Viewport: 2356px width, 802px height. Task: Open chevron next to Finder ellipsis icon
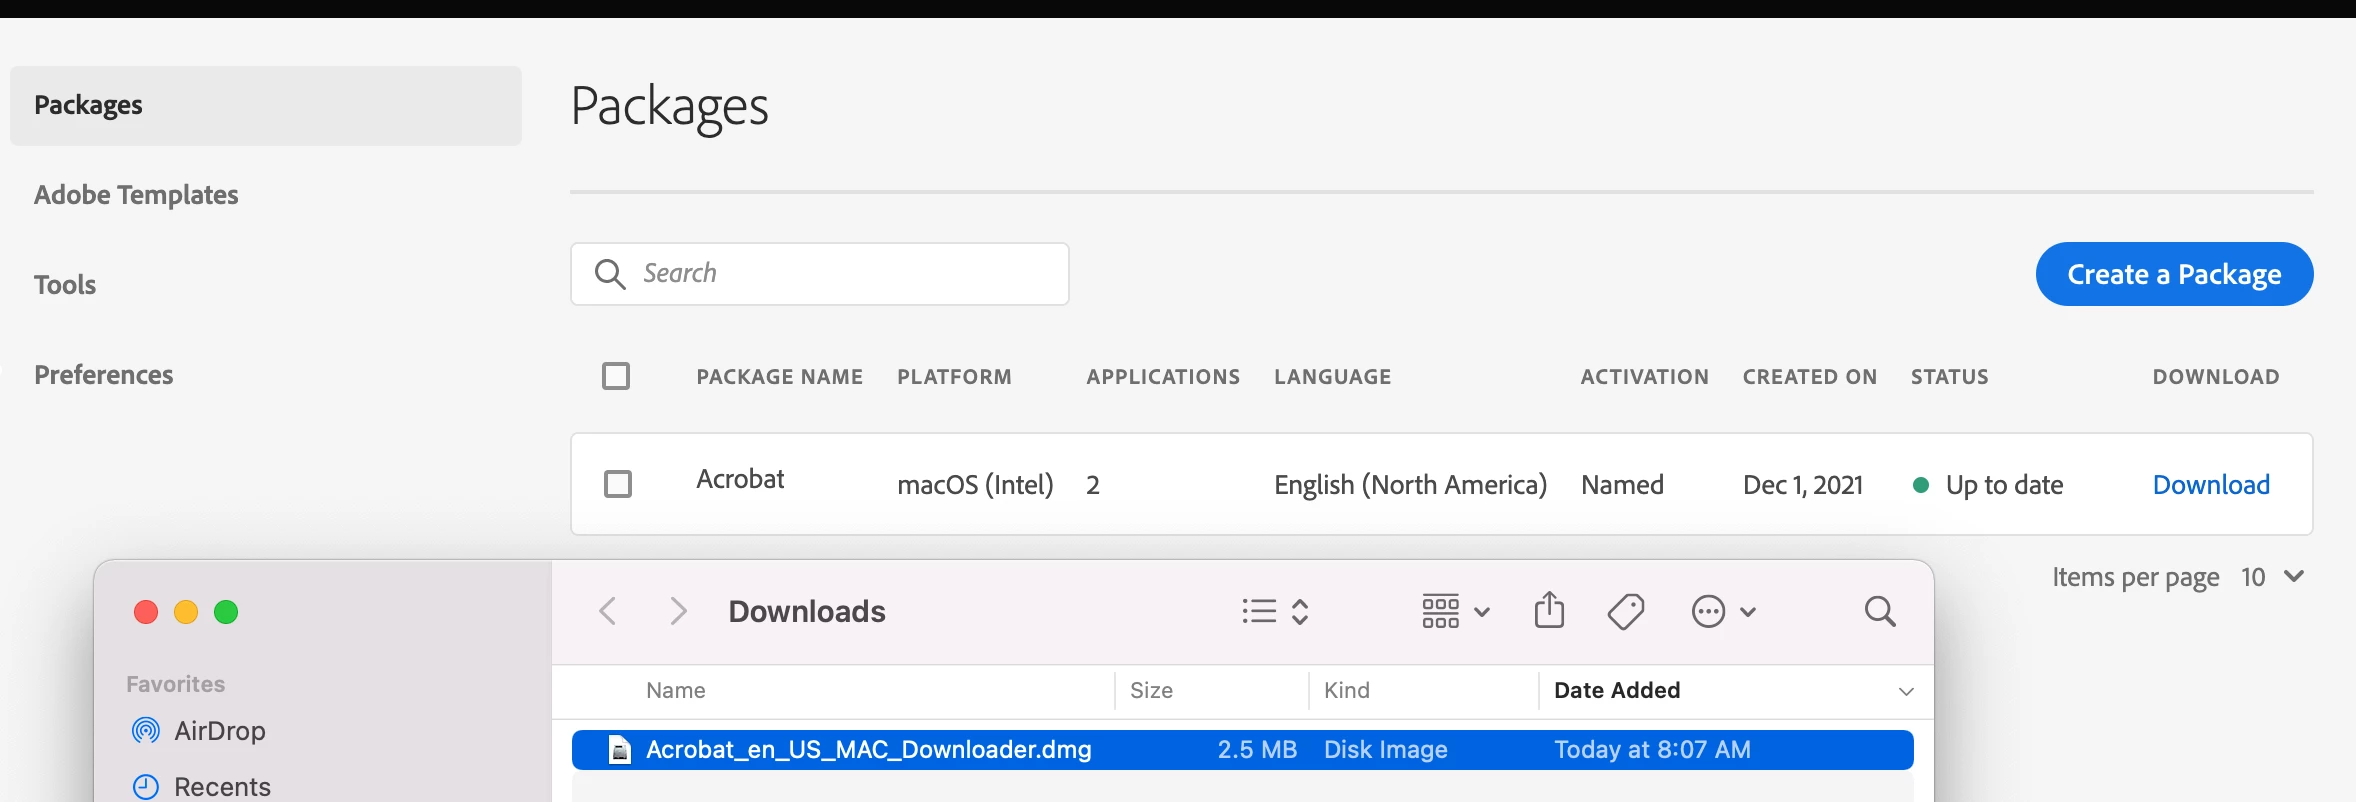(x=1748, y=612)
